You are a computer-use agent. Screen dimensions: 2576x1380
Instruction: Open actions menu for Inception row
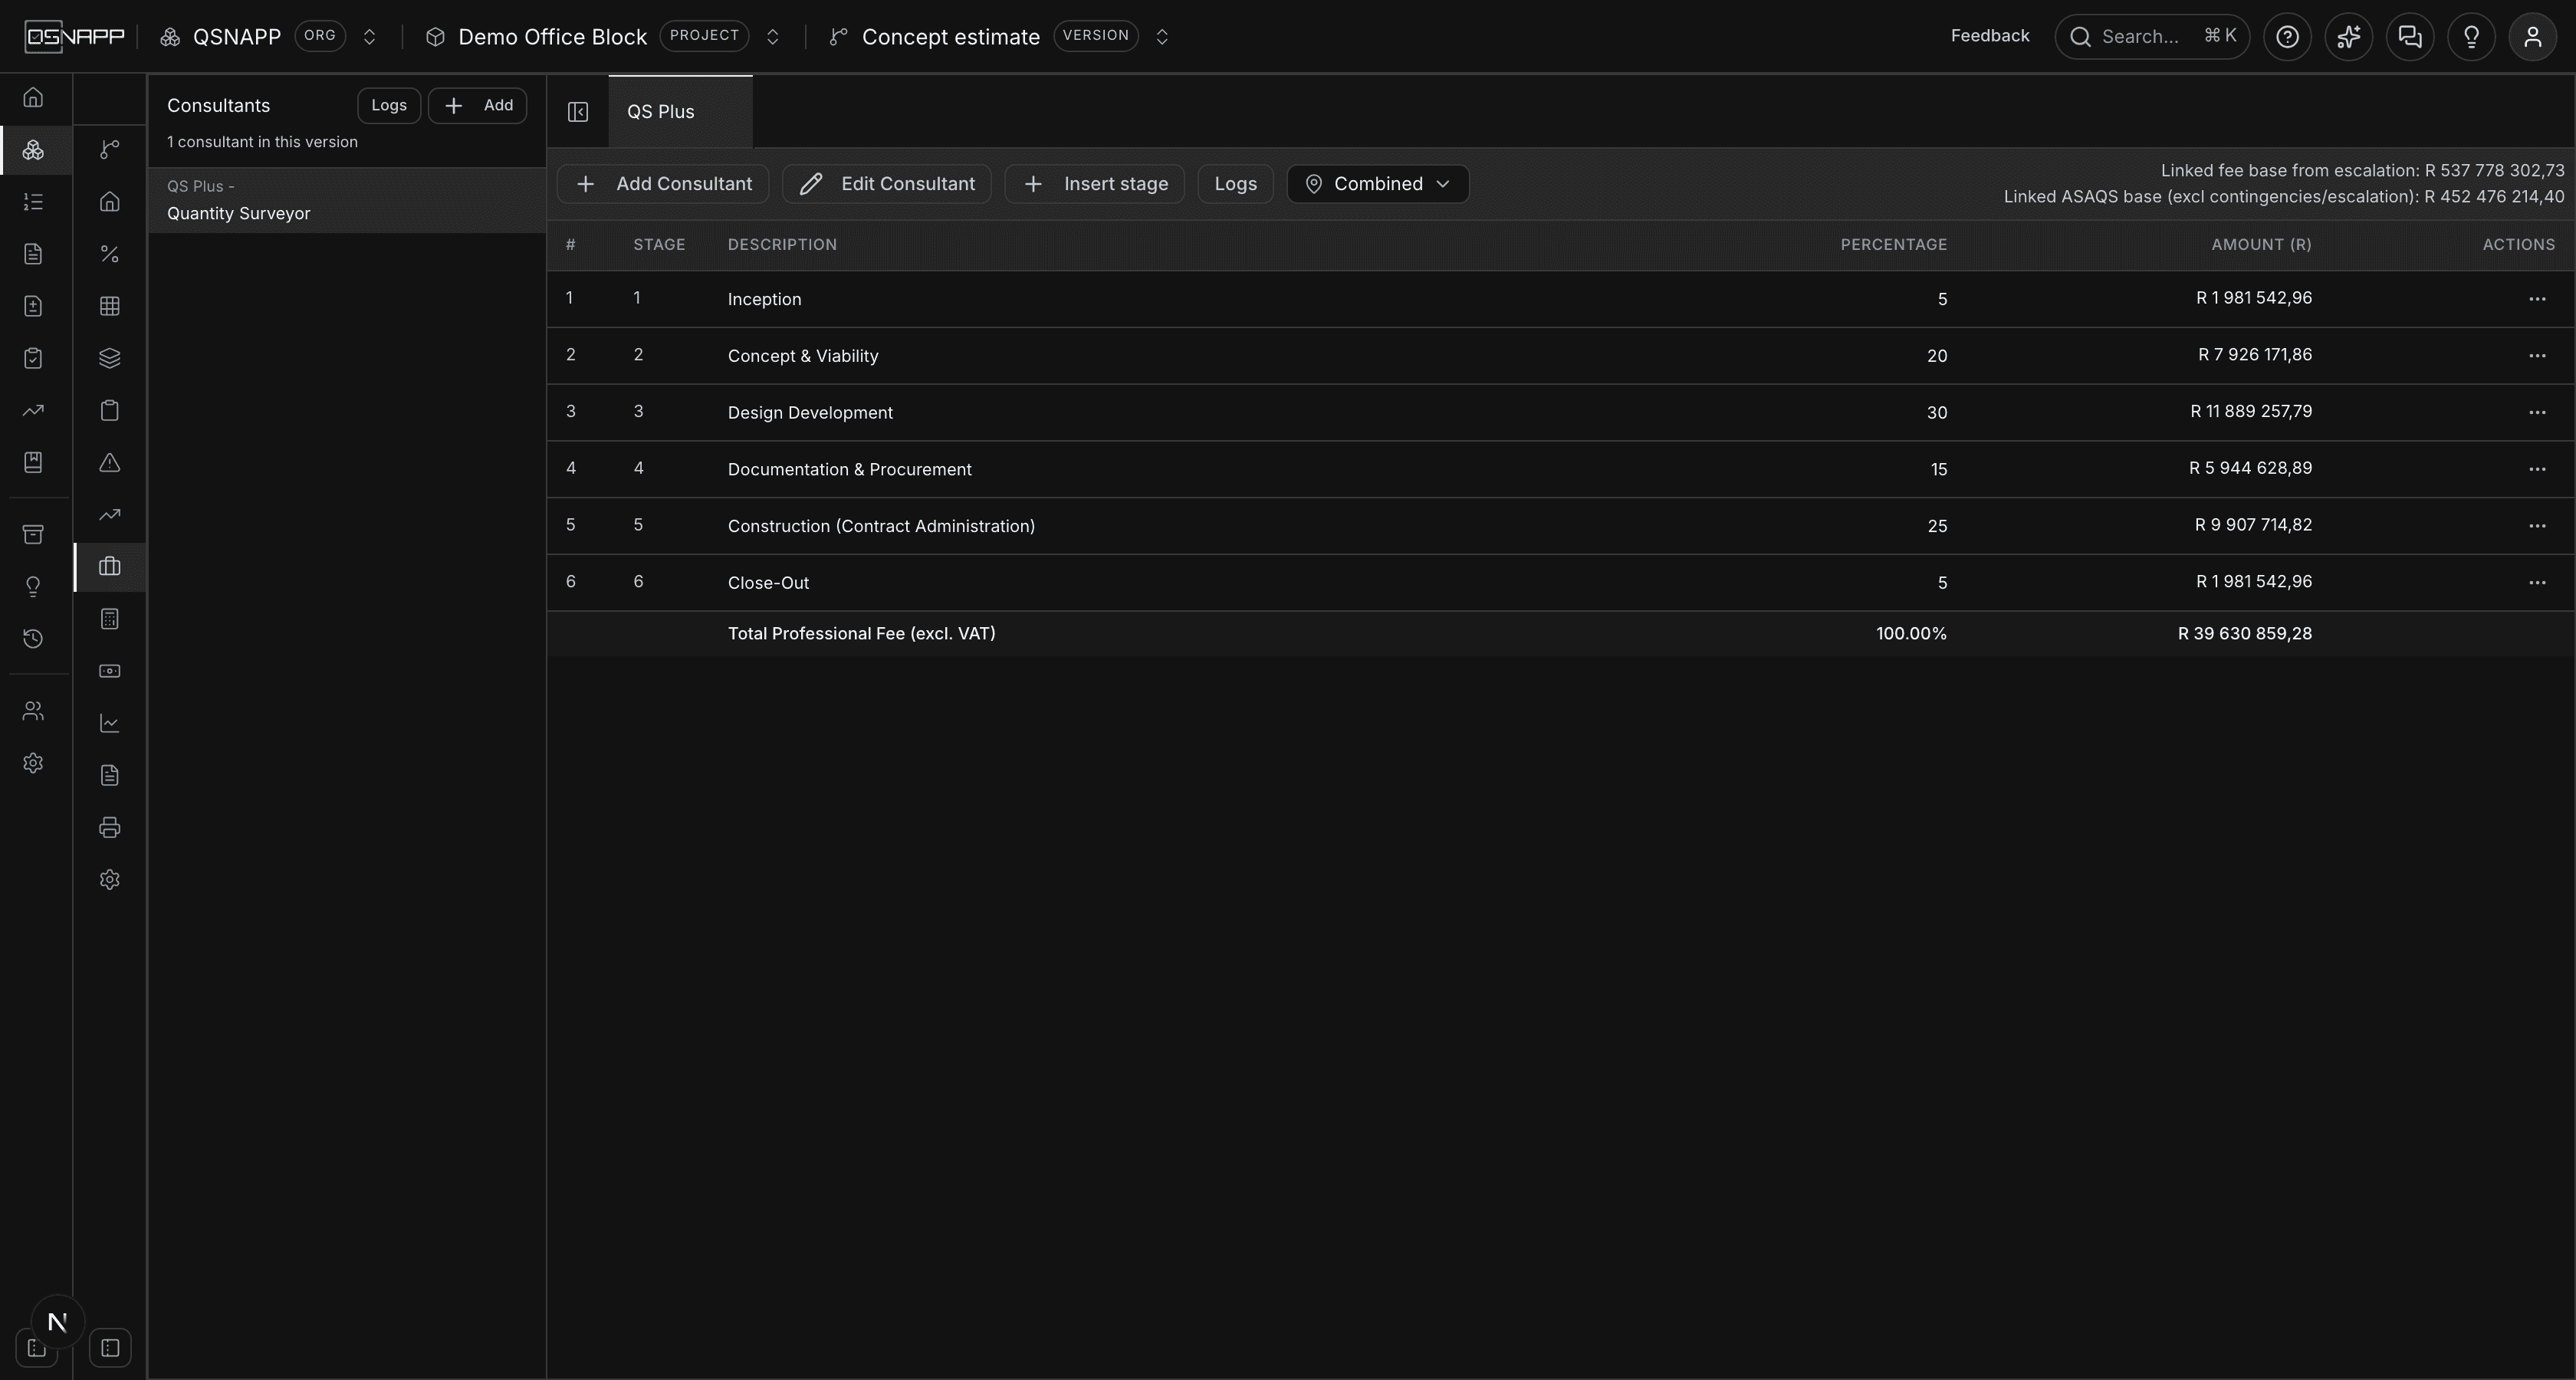[x=2537, y=299]
